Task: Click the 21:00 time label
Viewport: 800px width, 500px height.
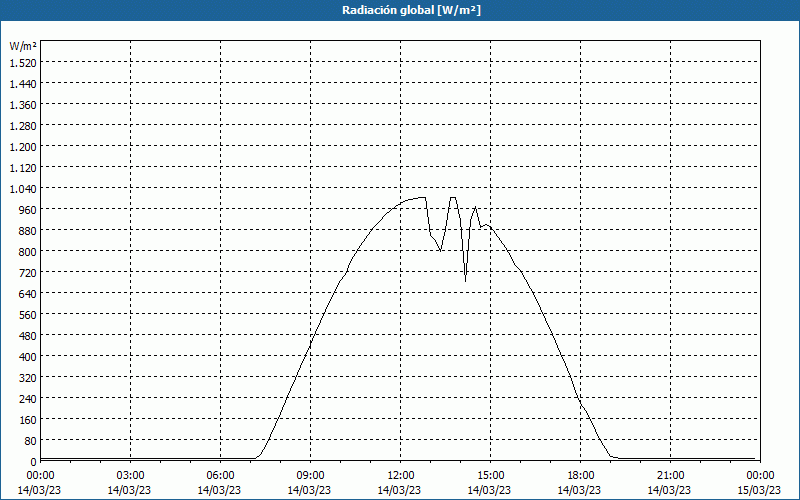Action: (x=670, y=476)
